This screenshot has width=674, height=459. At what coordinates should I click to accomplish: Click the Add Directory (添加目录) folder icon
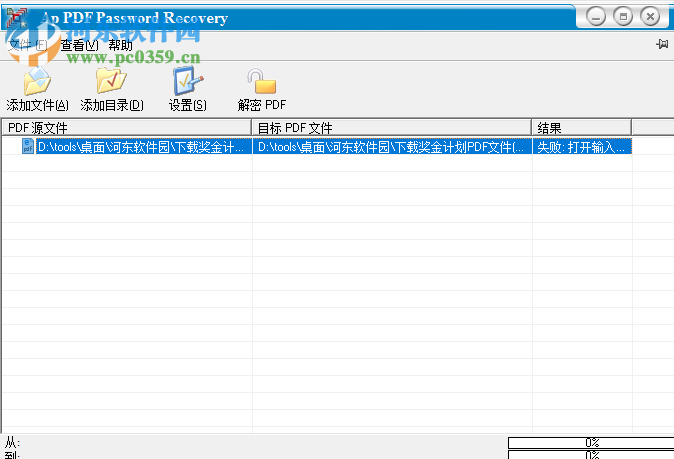111,80
